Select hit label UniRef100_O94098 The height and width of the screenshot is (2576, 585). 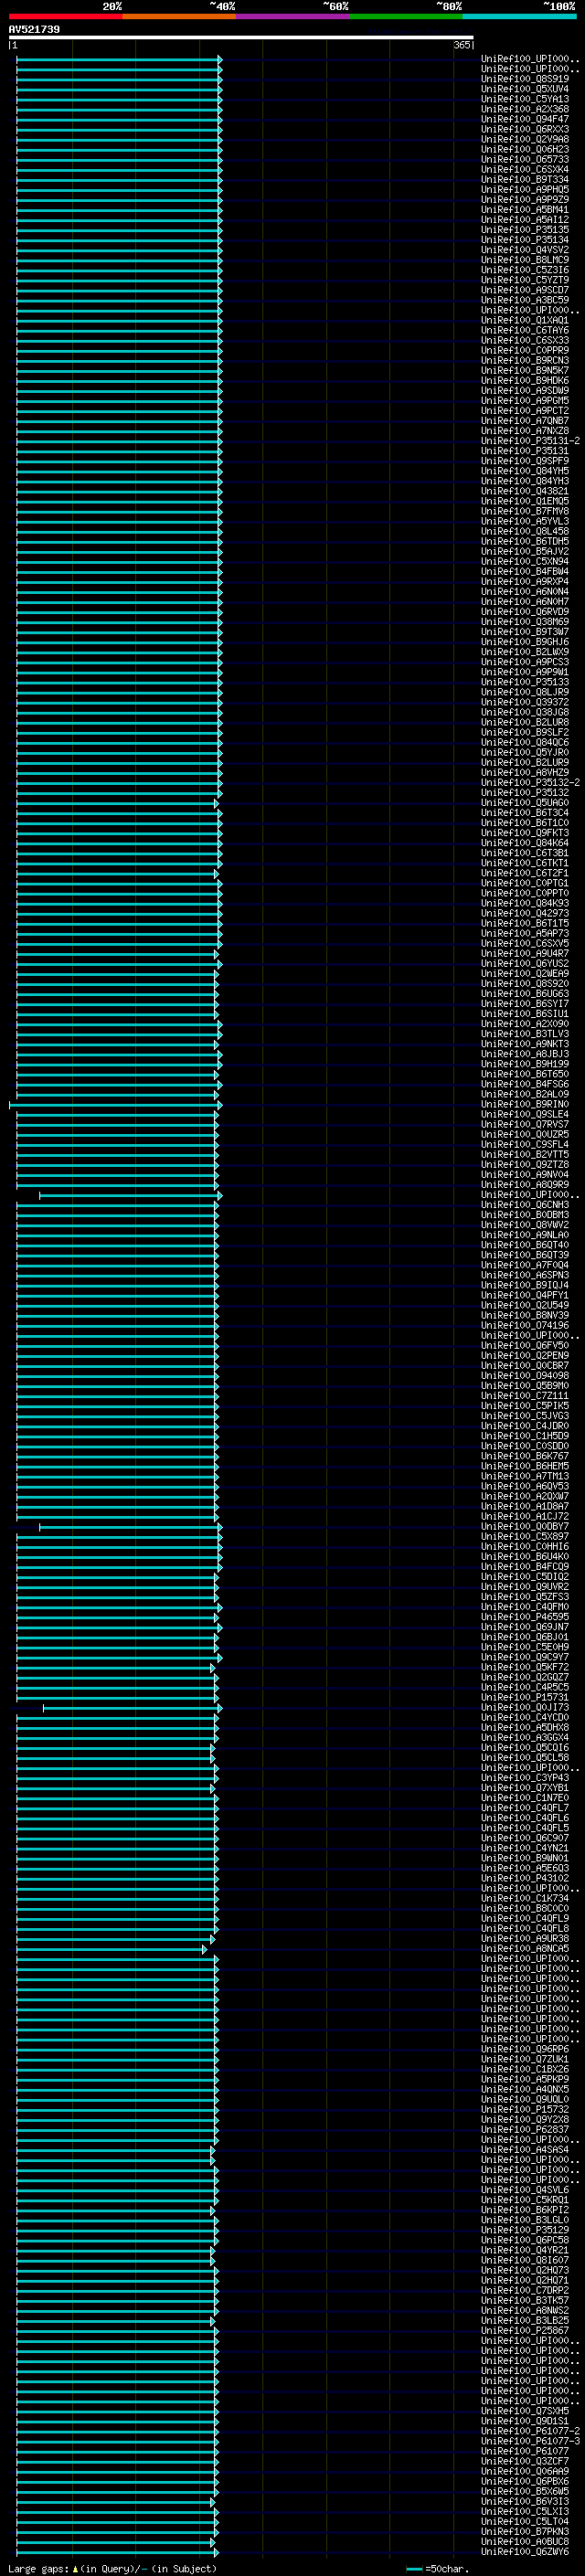(x=525, y=1376)
